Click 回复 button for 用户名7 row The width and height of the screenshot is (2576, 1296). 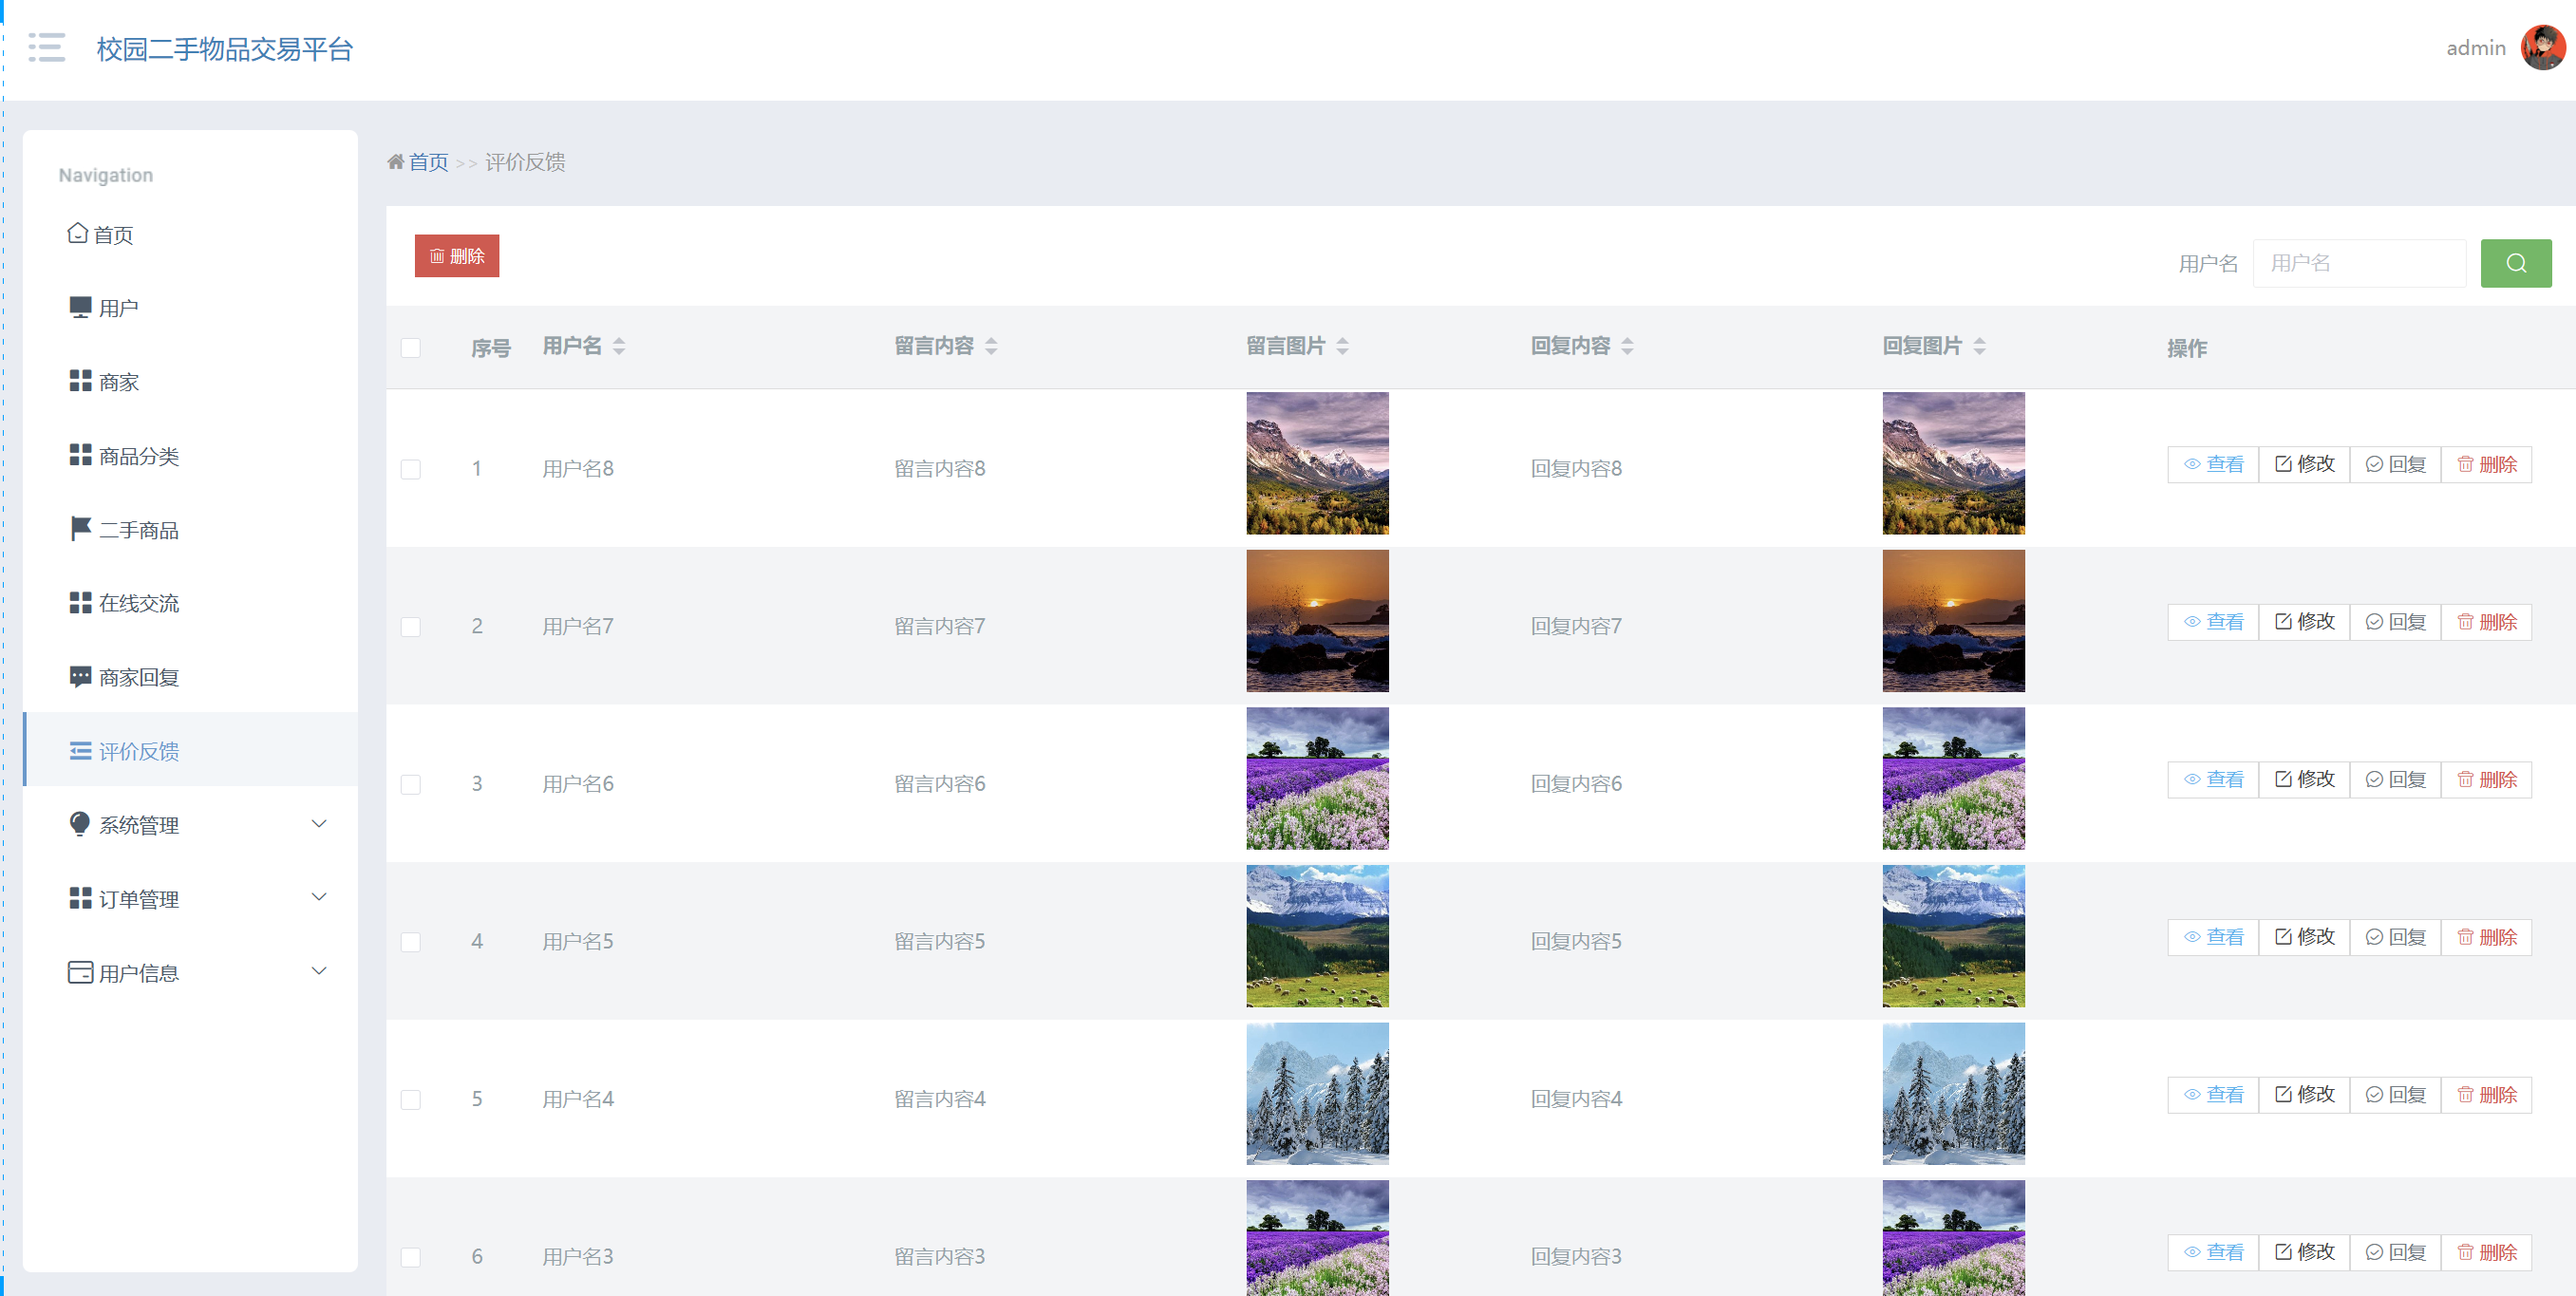2395,622
